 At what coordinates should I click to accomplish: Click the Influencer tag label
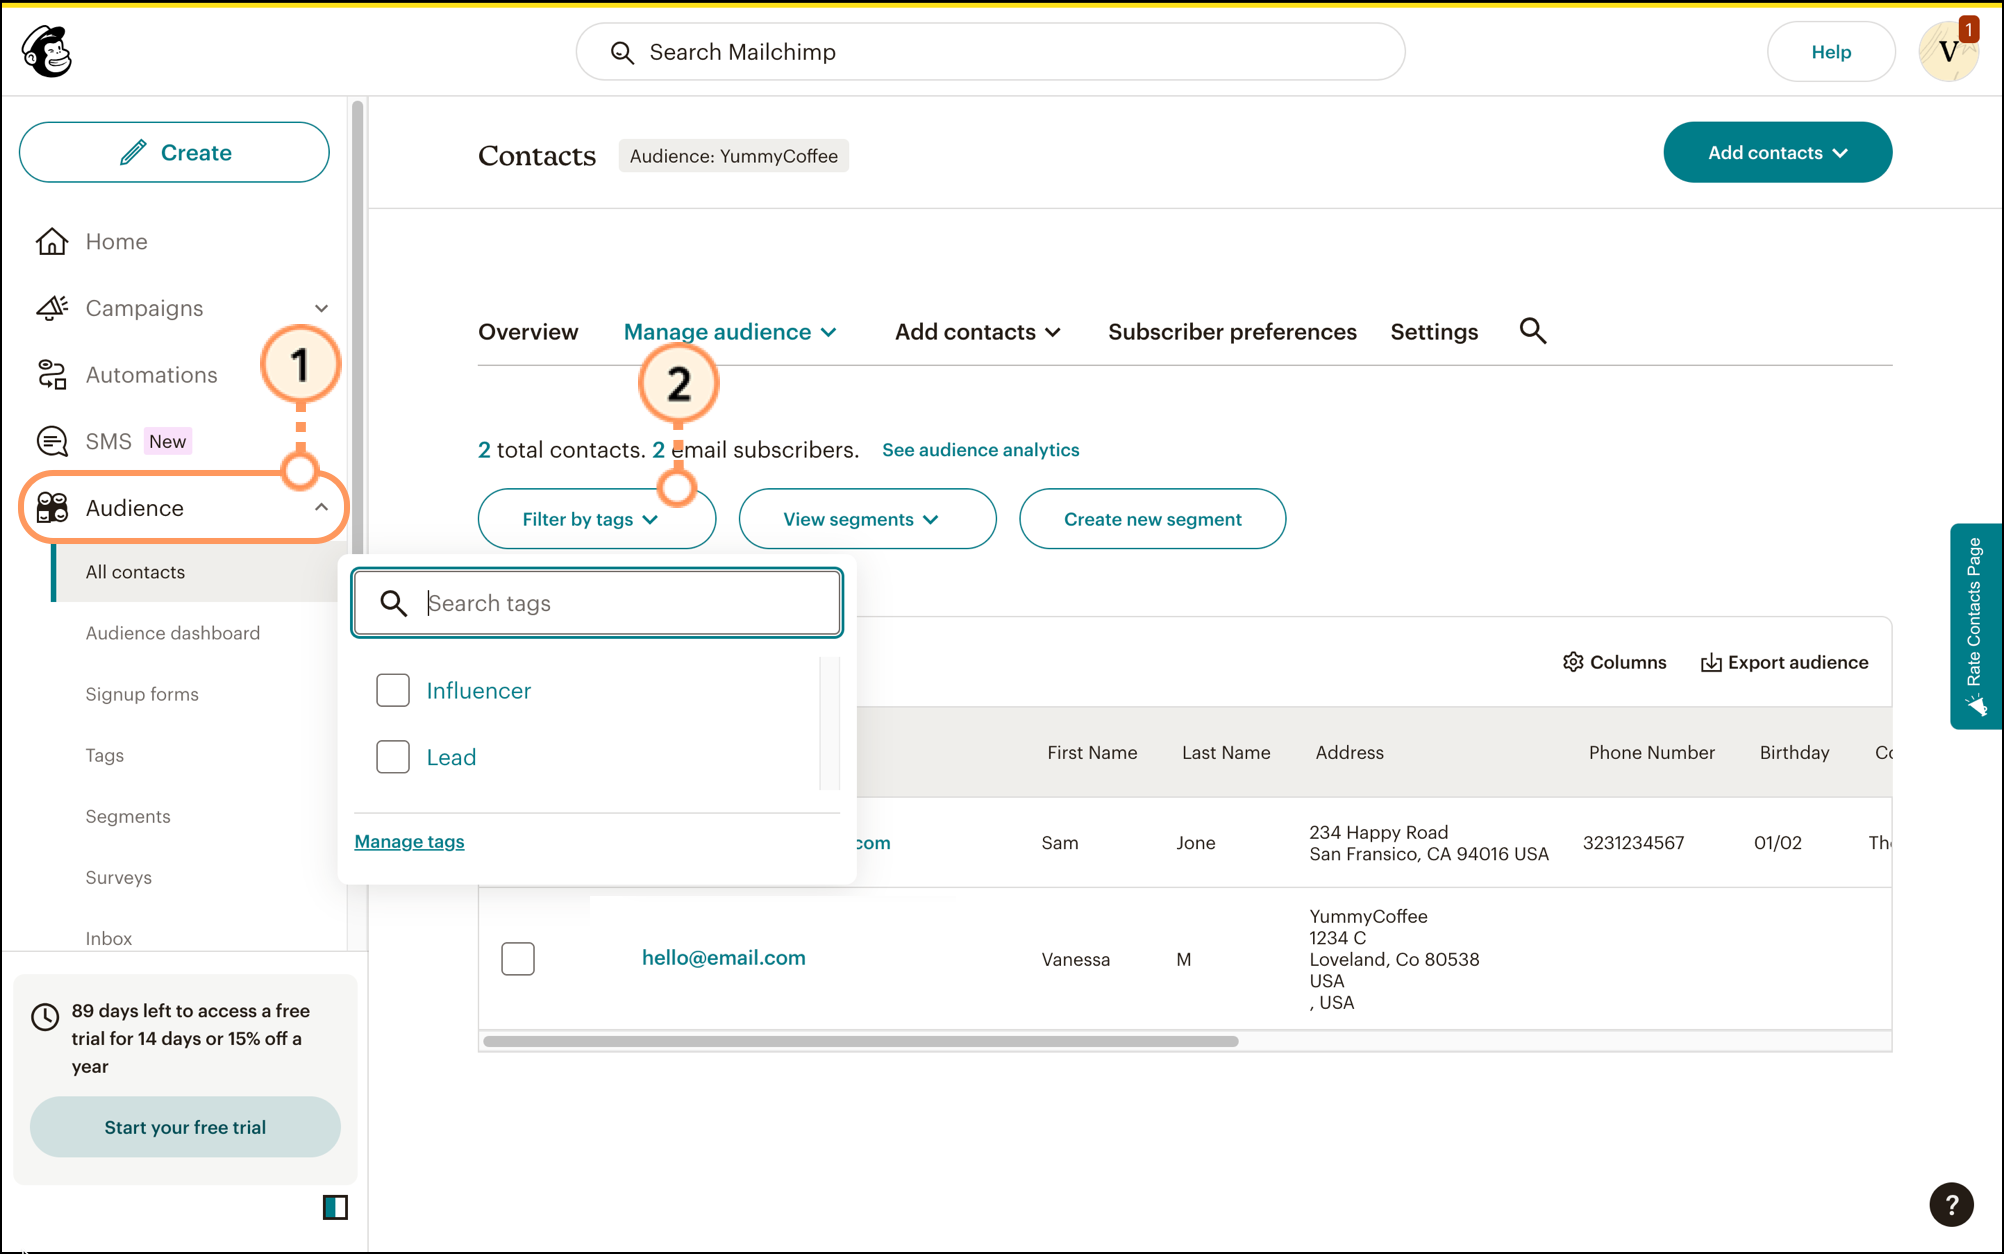(478, 690)
